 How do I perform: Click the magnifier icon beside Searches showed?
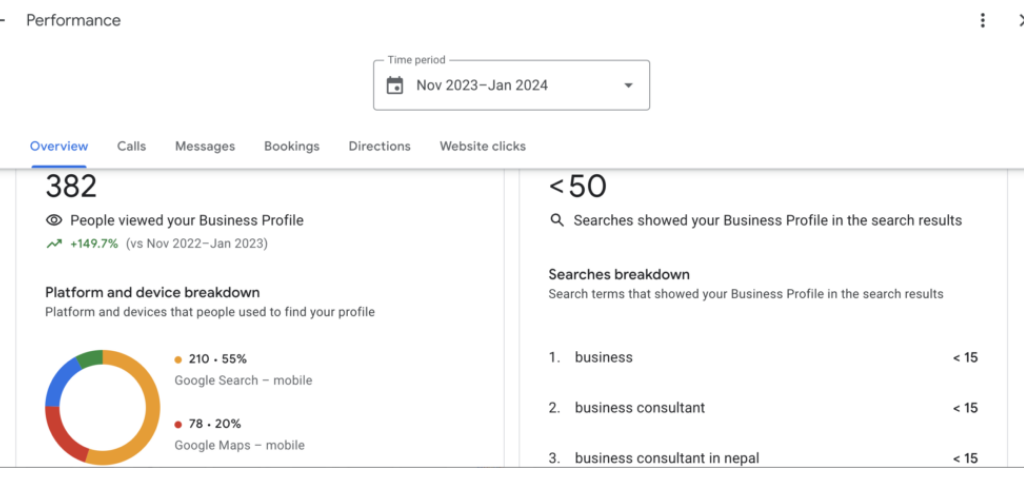point(557,220)
